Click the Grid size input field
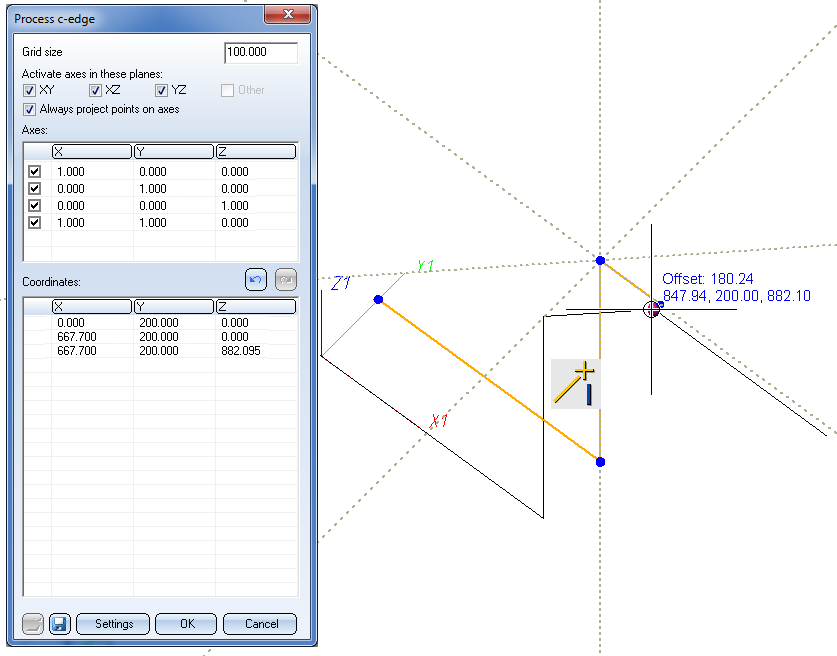This screenshot has height=656, width=837. click(261, 53)
